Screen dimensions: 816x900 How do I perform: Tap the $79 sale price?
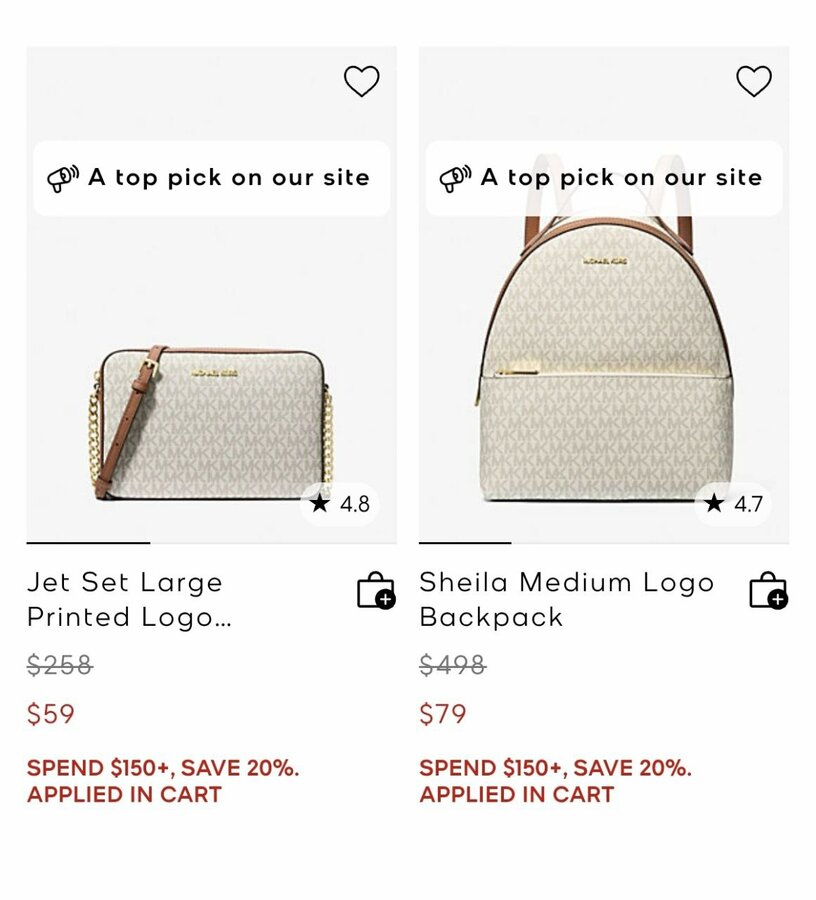pos(443,714)
